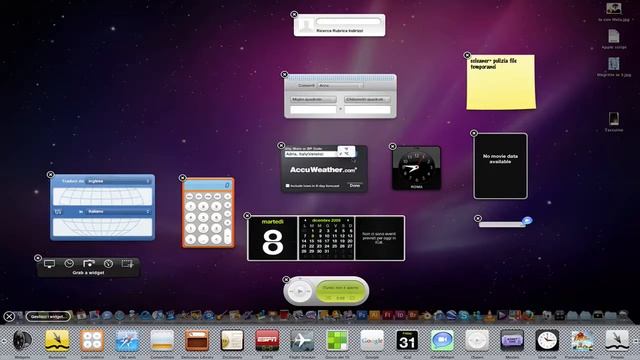The image size is (640, 360).
Task: Remove the calculator widget with its X button
Action: 182,178
